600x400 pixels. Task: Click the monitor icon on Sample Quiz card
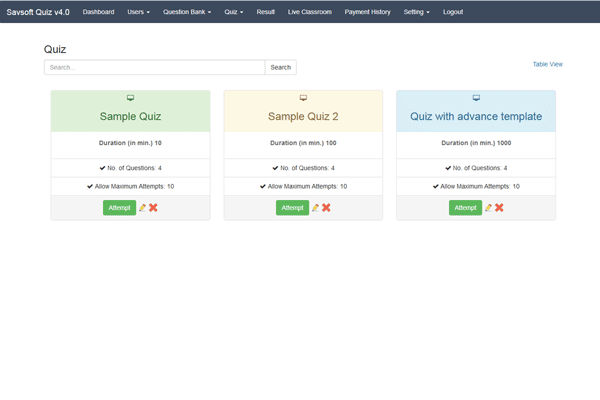[130, 98]
